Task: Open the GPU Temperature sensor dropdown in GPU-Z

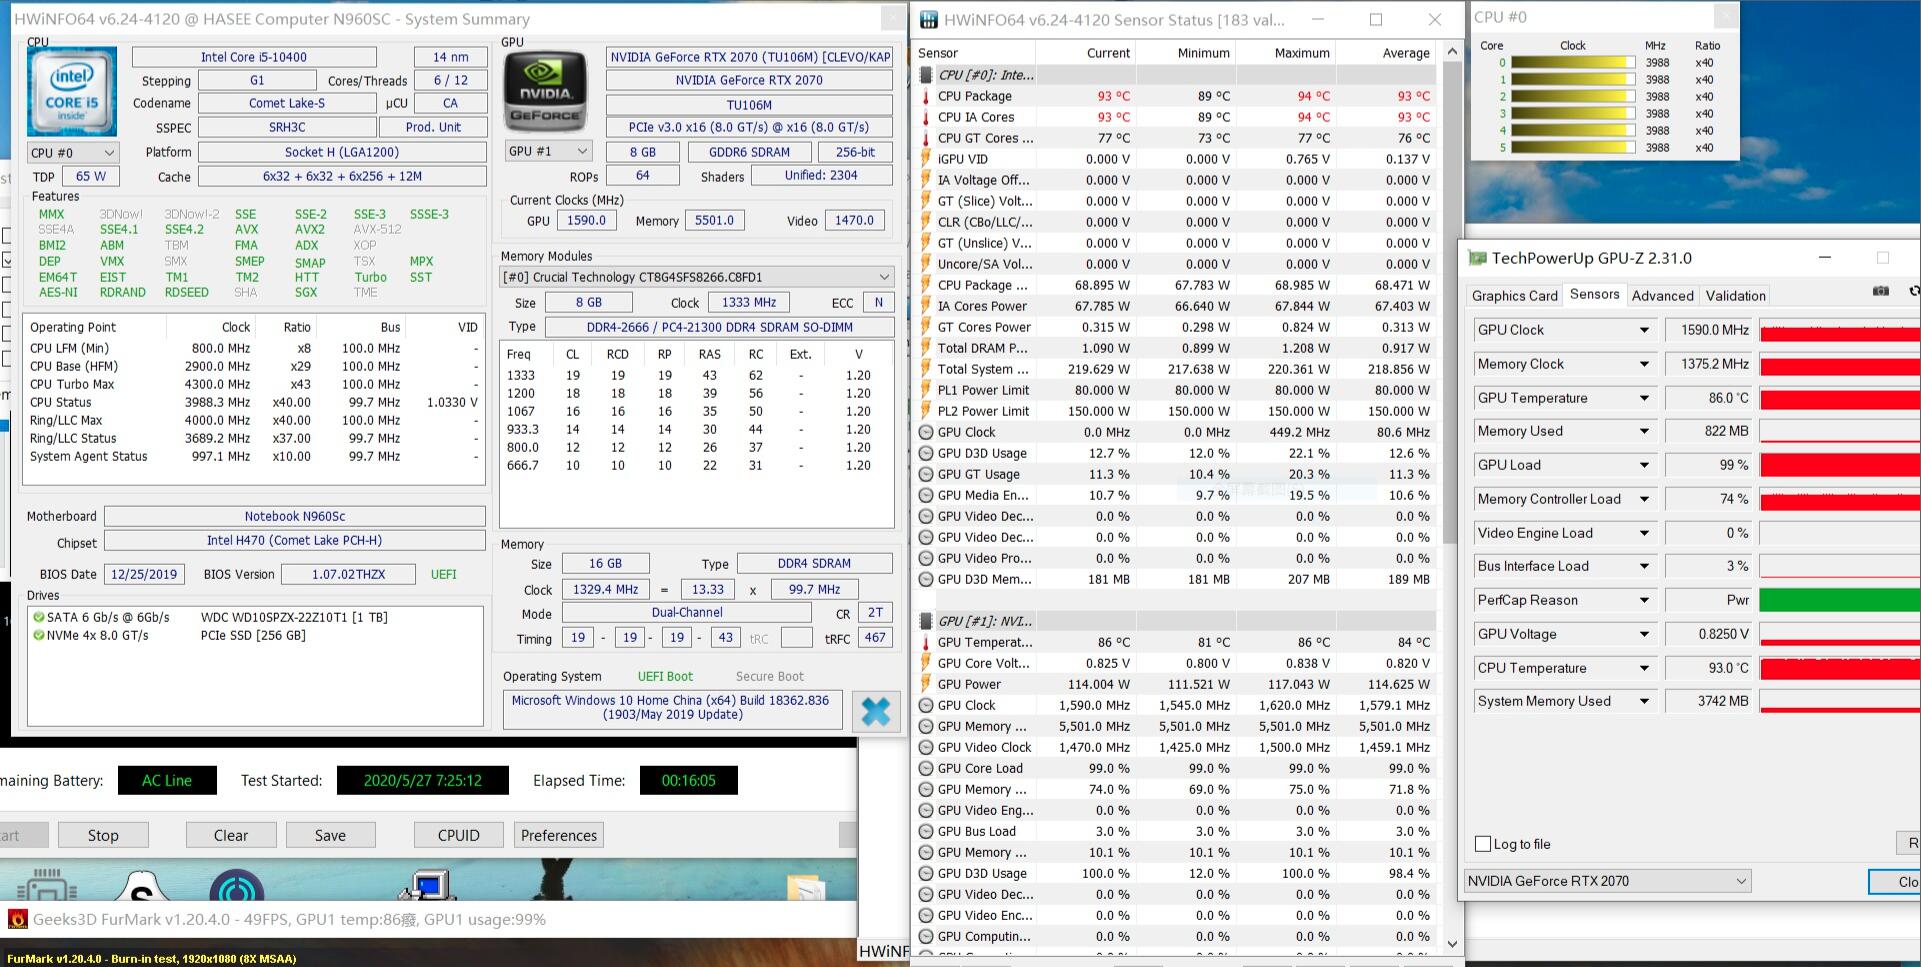Action: pyautogui.click(x=1644, y=399)
